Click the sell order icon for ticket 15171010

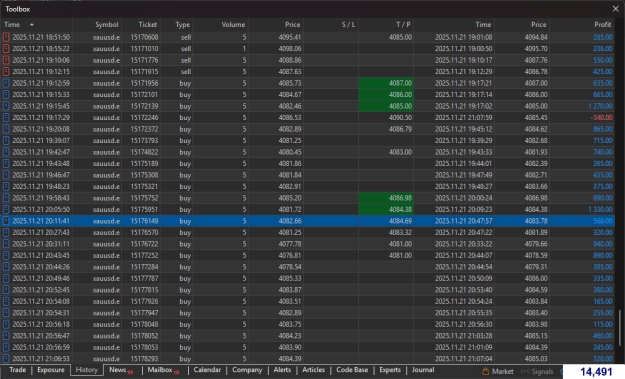6,49
